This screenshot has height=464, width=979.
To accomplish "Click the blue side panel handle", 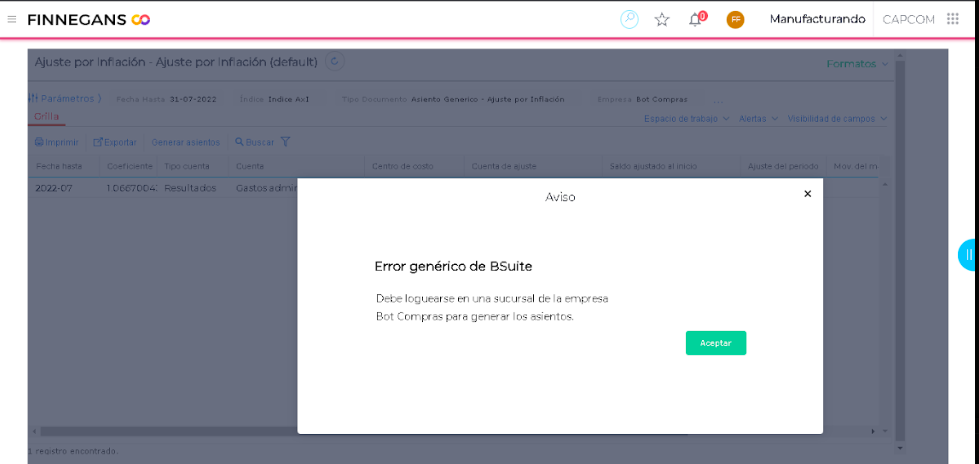I will (968, 255).
